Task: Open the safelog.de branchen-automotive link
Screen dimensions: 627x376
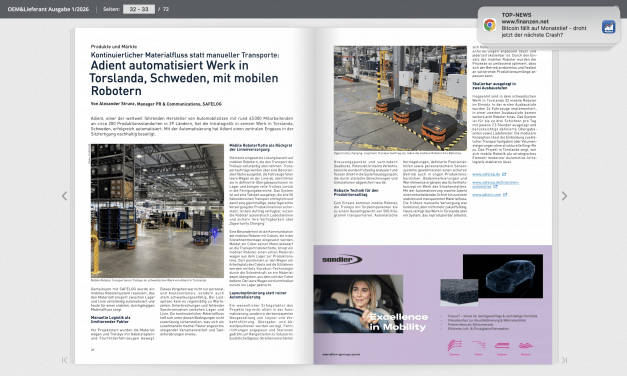Action: (495, 184)
